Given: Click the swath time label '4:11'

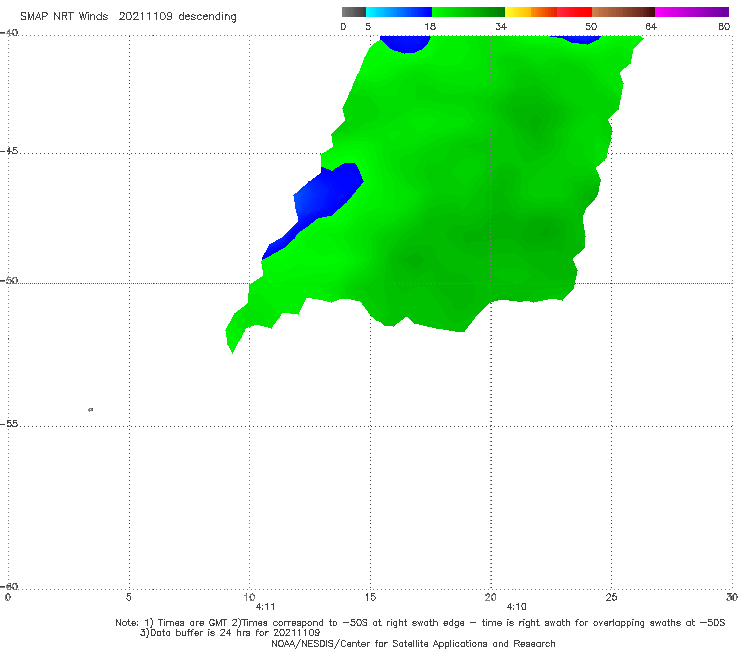Looking at the screenshot, I should (x=265, y=607).
